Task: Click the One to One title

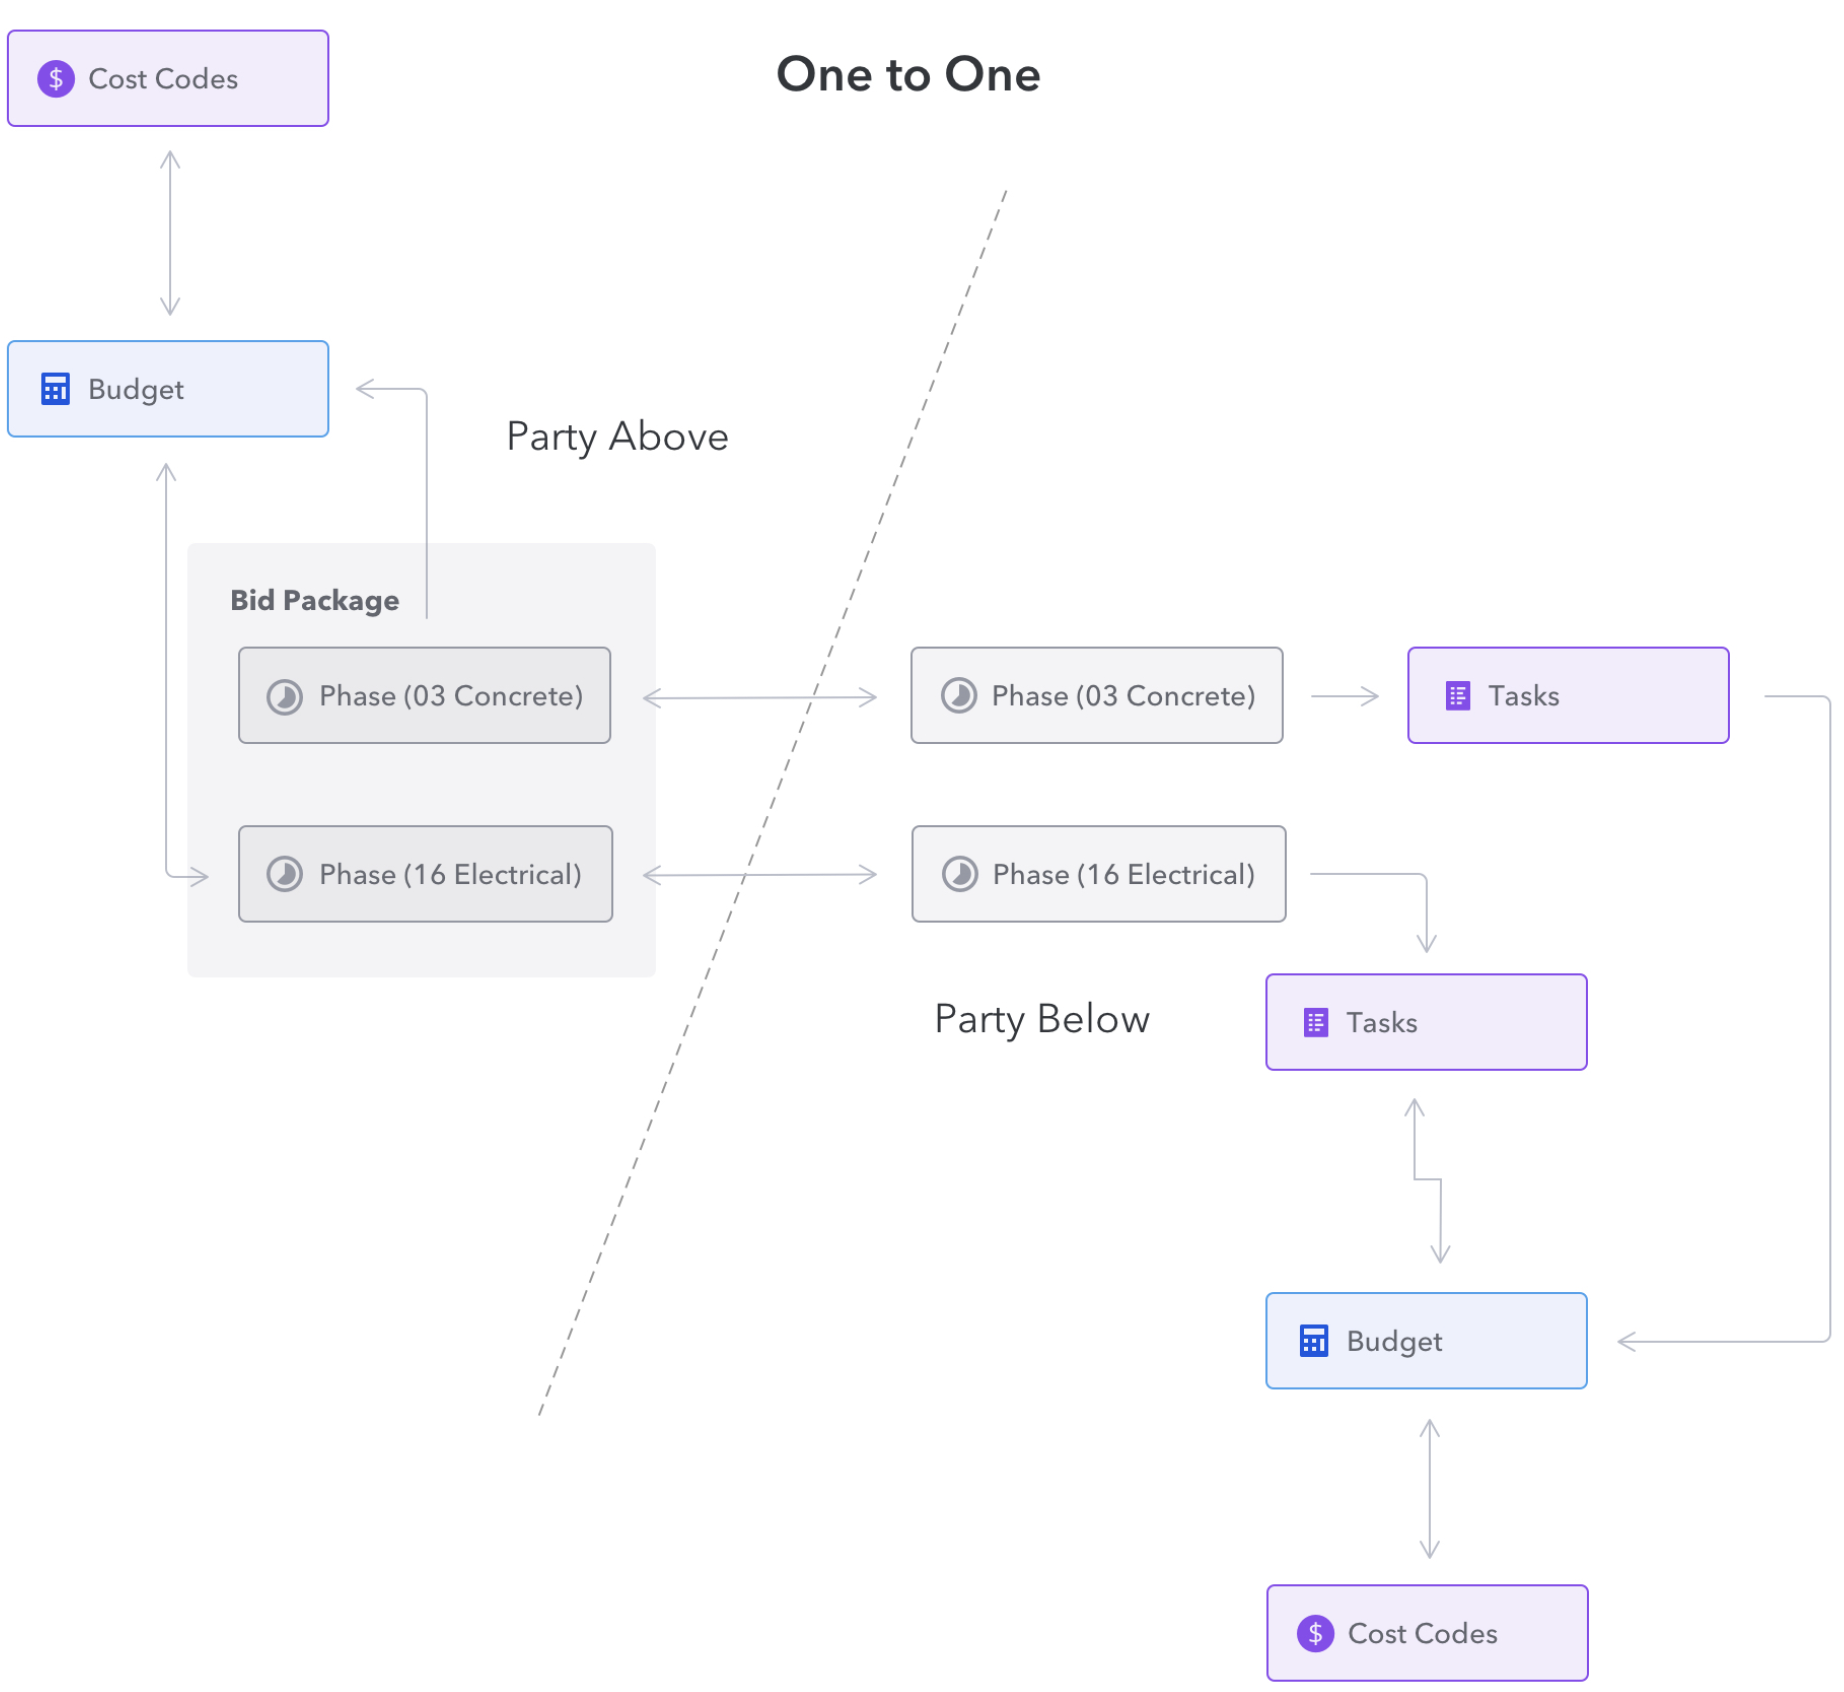Action: (908, 74)
